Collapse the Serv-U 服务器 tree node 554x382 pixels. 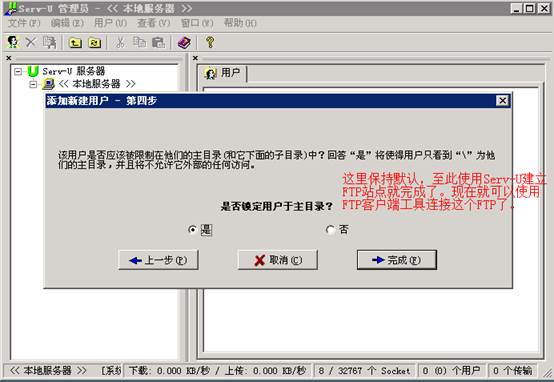click(x=18, y=72)
